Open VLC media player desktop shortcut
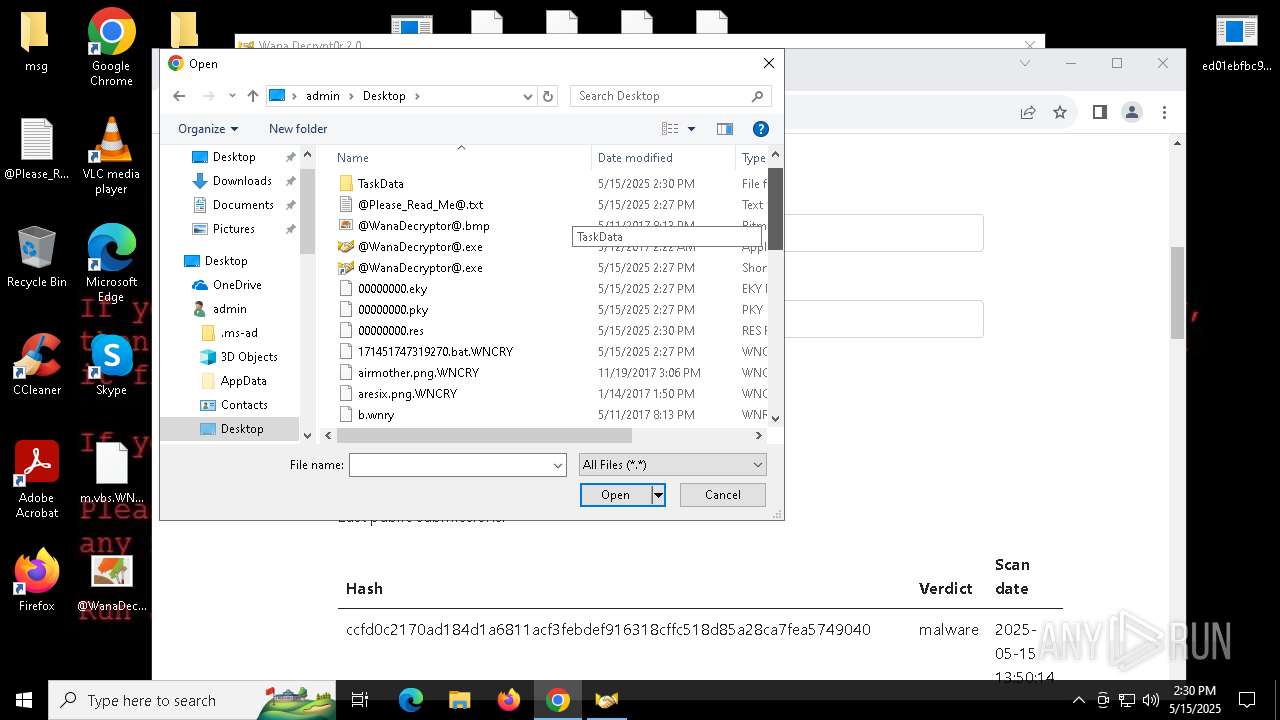 pyautogui.click(x=111, y=155)
